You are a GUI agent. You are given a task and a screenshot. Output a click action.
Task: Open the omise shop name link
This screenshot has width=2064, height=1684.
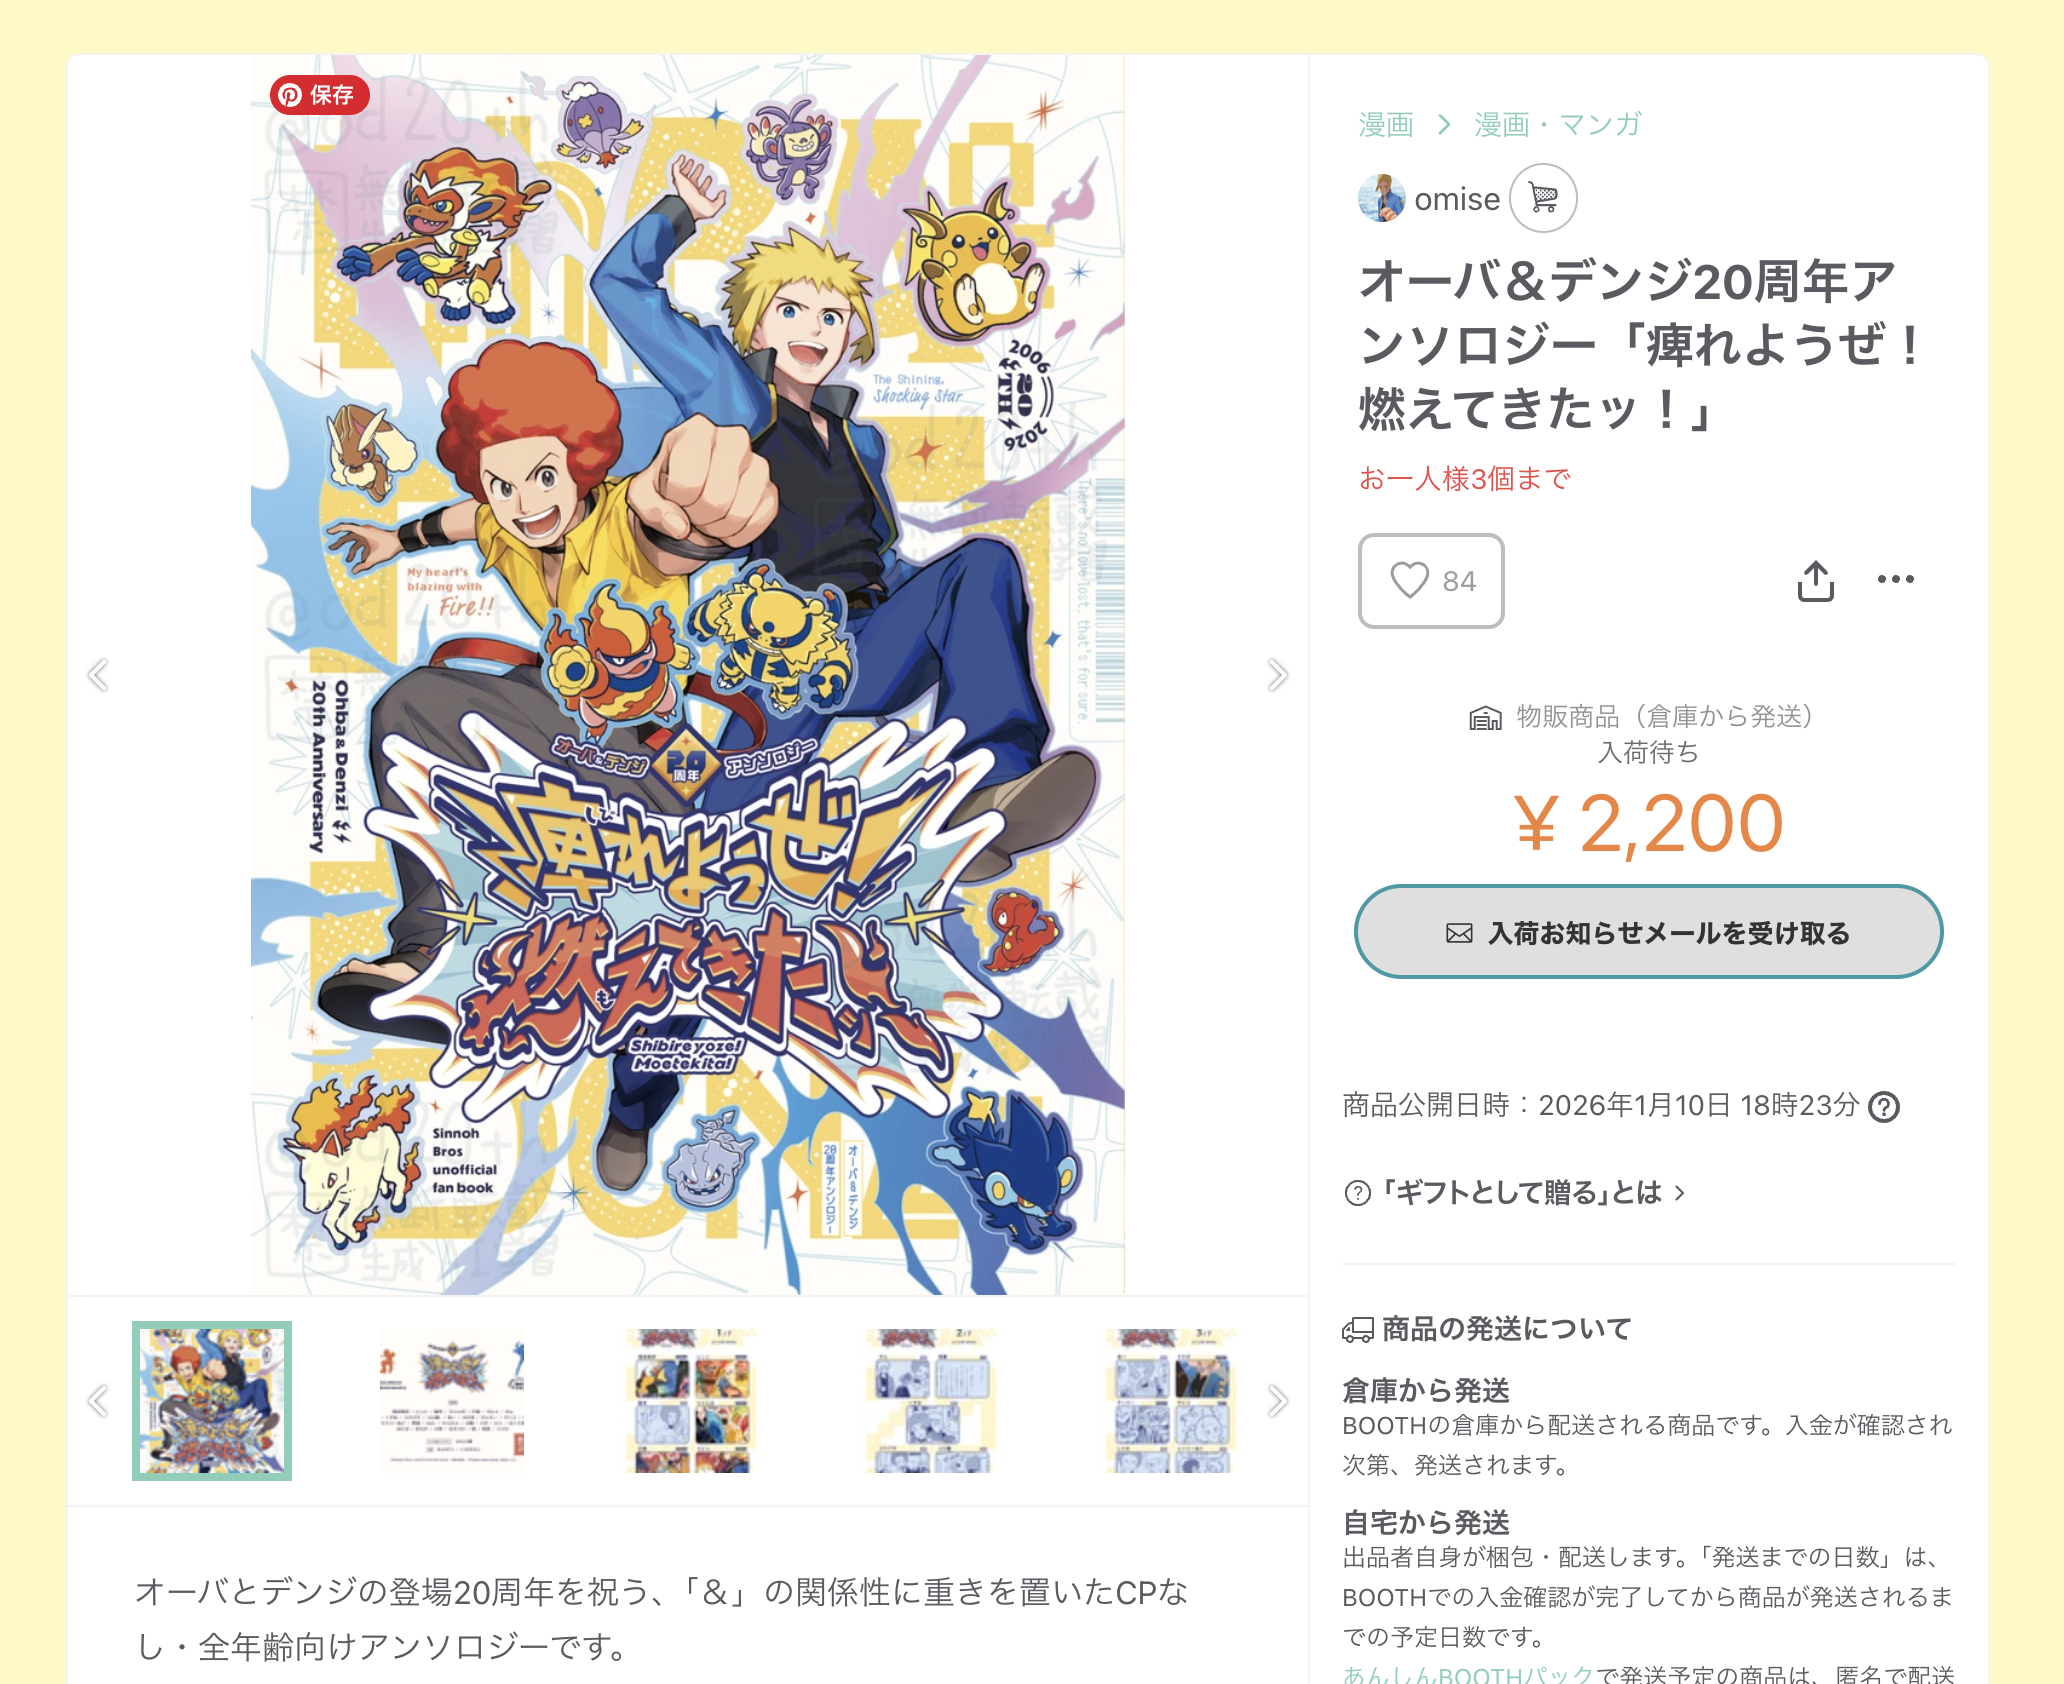click(x=1456, y=199)
